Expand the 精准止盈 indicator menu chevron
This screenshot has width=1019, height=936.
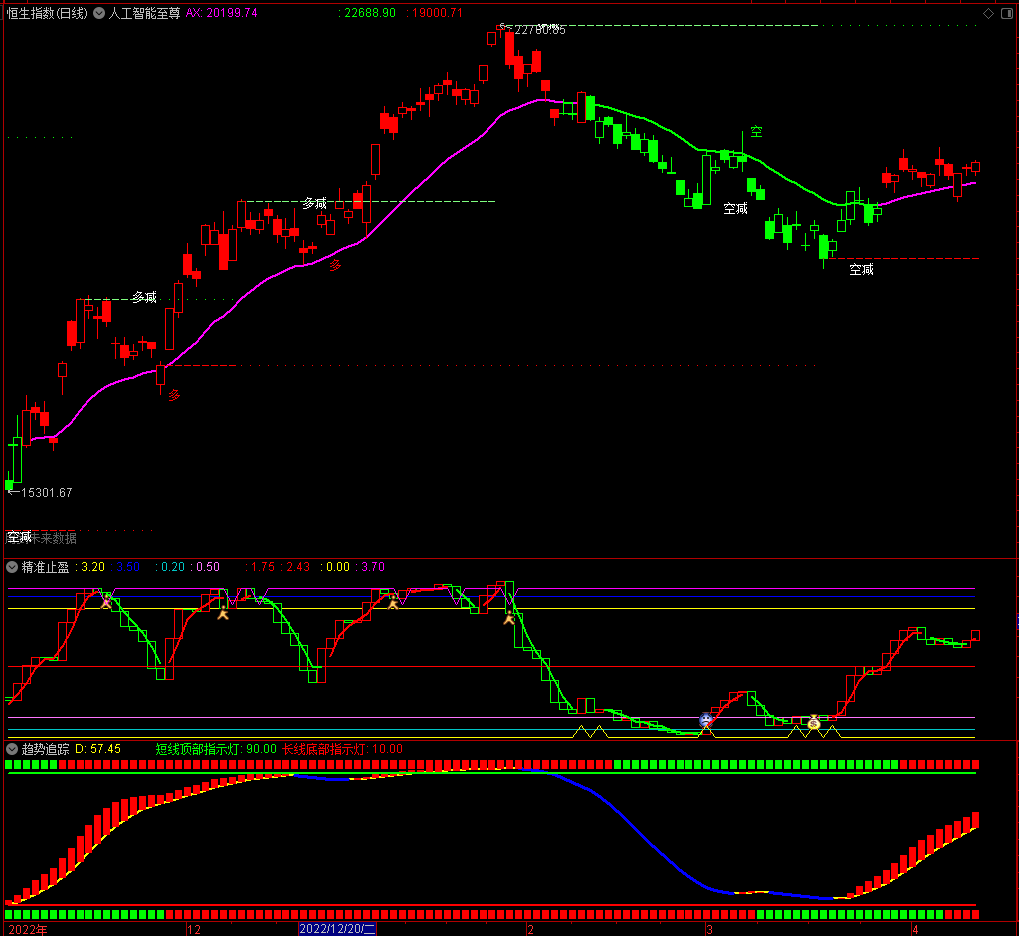point(12,567)
